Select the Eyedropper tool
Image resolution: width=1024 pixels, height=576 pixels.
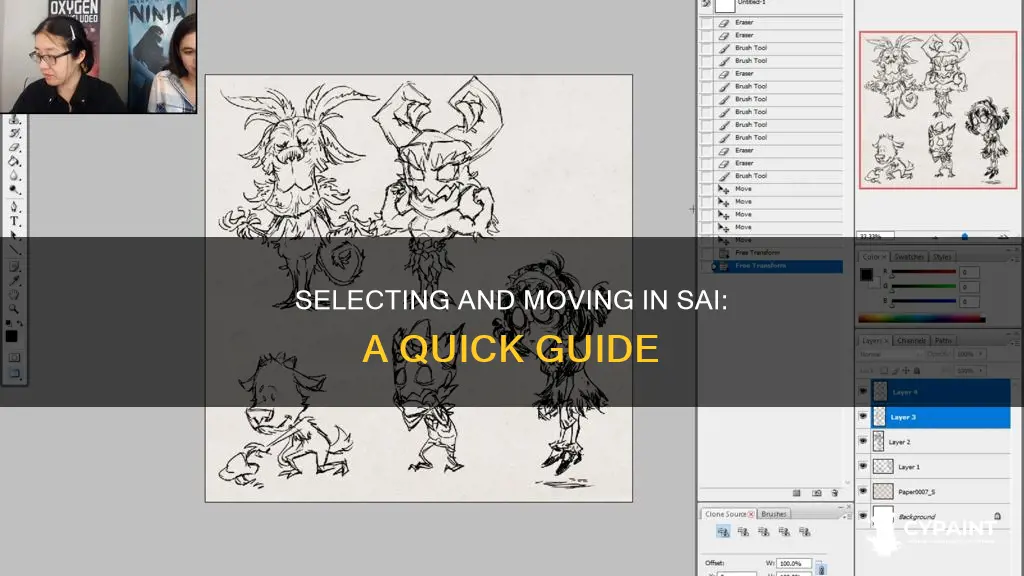point(15,281)
